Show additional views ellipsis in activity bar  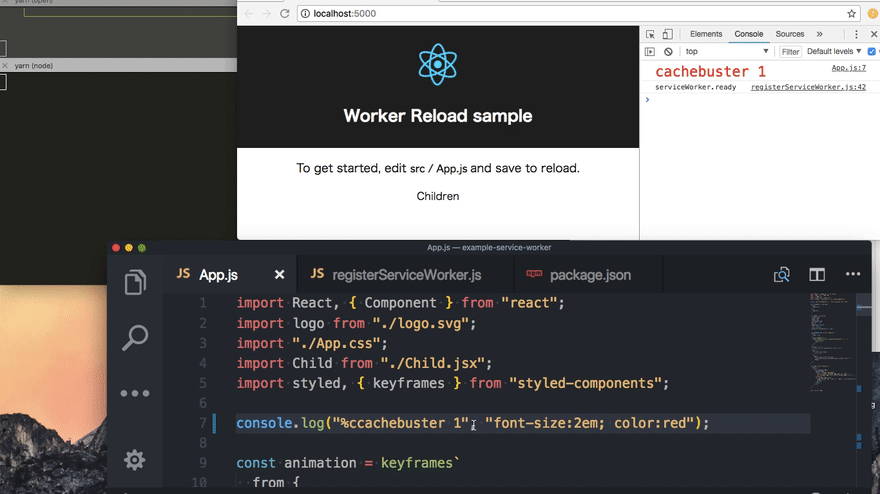click(x=135, y=394)
